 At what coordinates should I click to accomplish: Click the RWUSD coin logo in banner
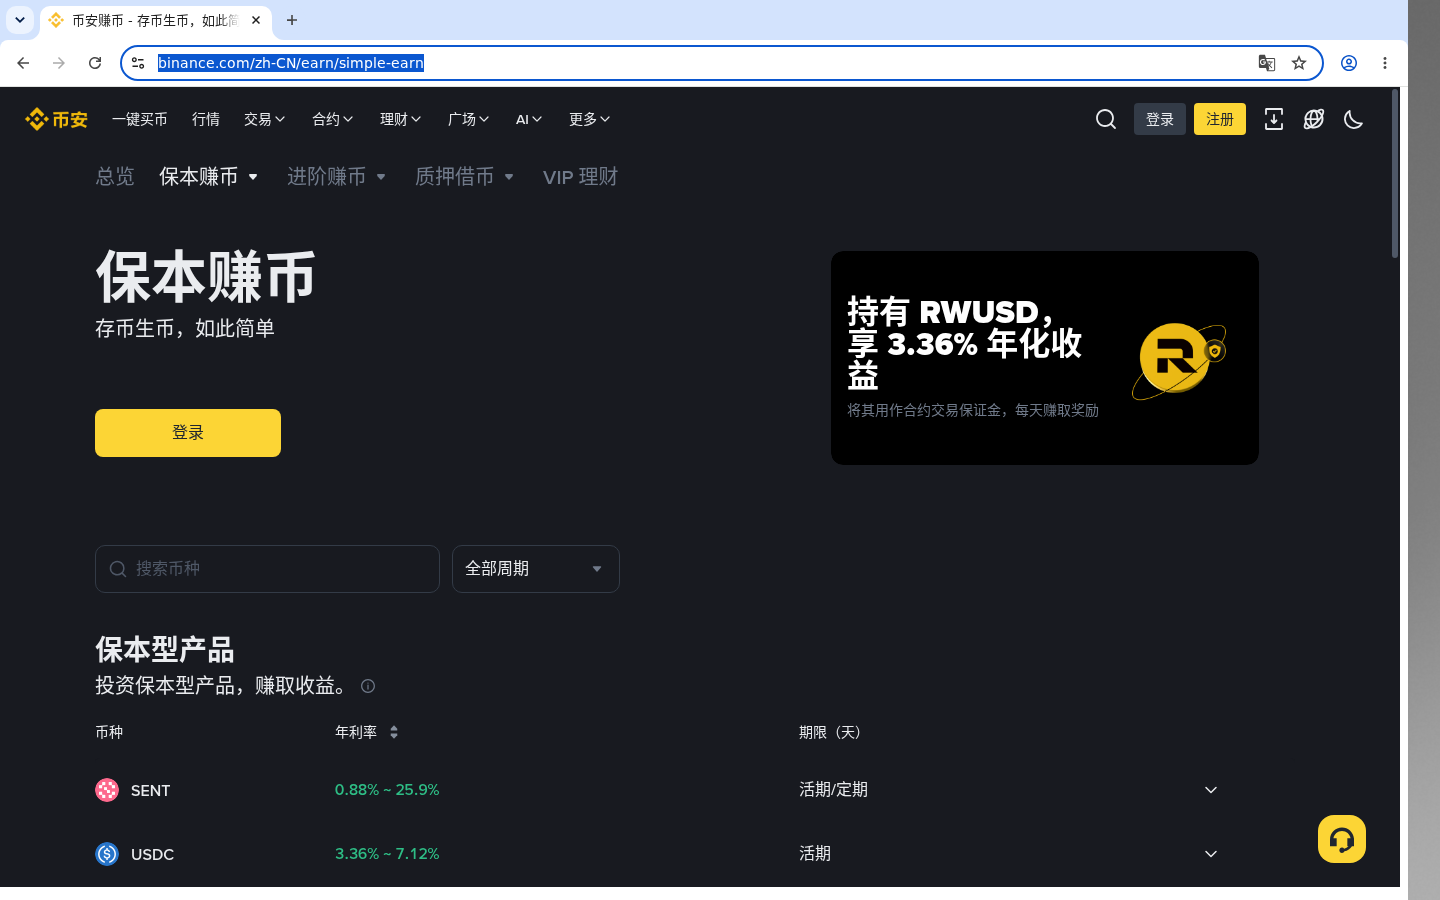click(x=1179, y=360)
